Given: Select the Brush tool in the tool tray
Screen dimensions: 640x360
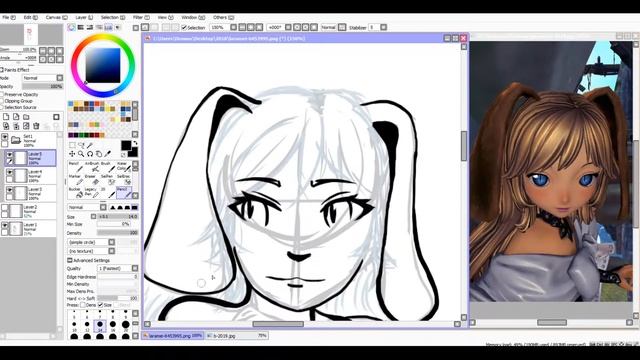Looking at the screenshot, I should tap(107, 167).
